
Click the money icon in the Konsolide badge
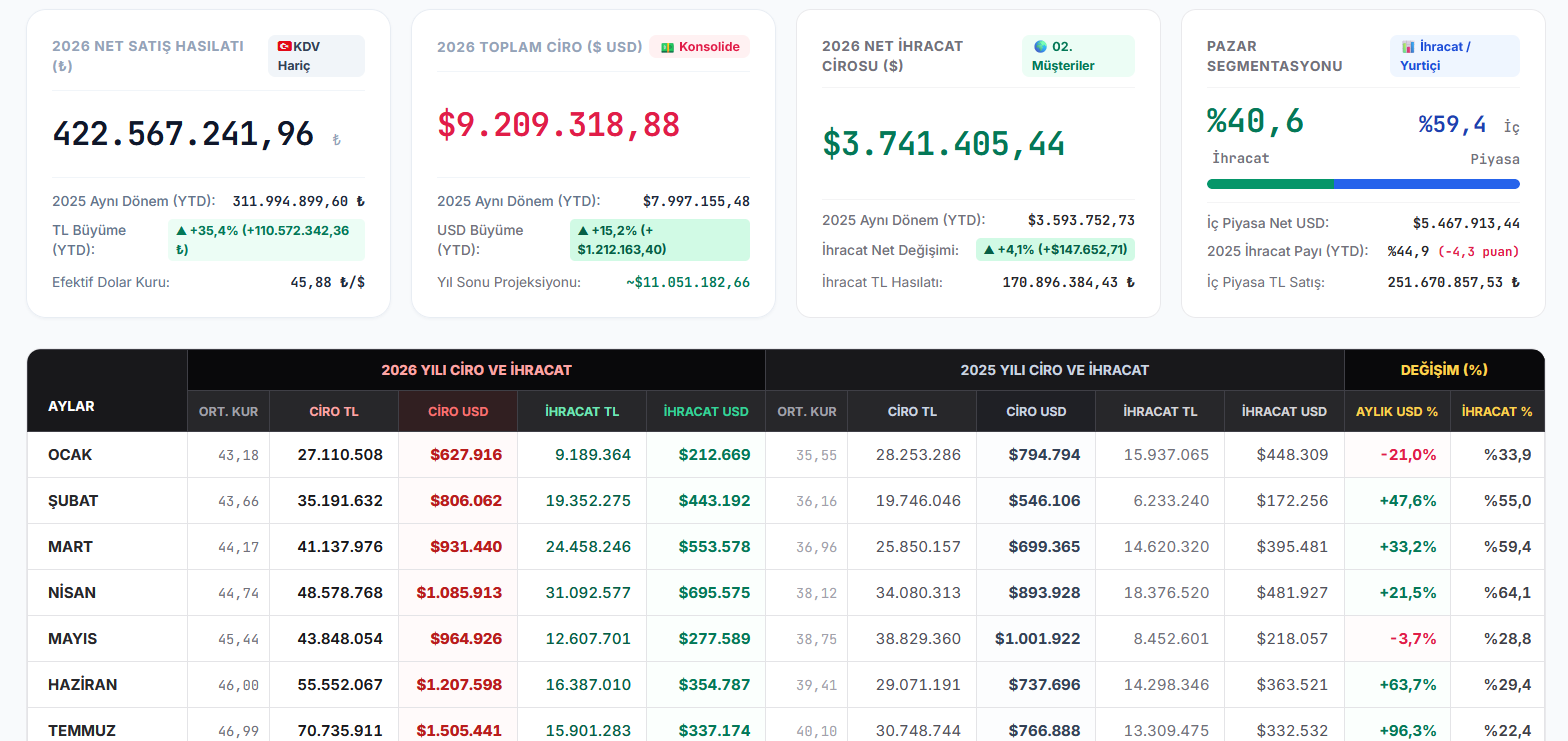coord(667,47)
